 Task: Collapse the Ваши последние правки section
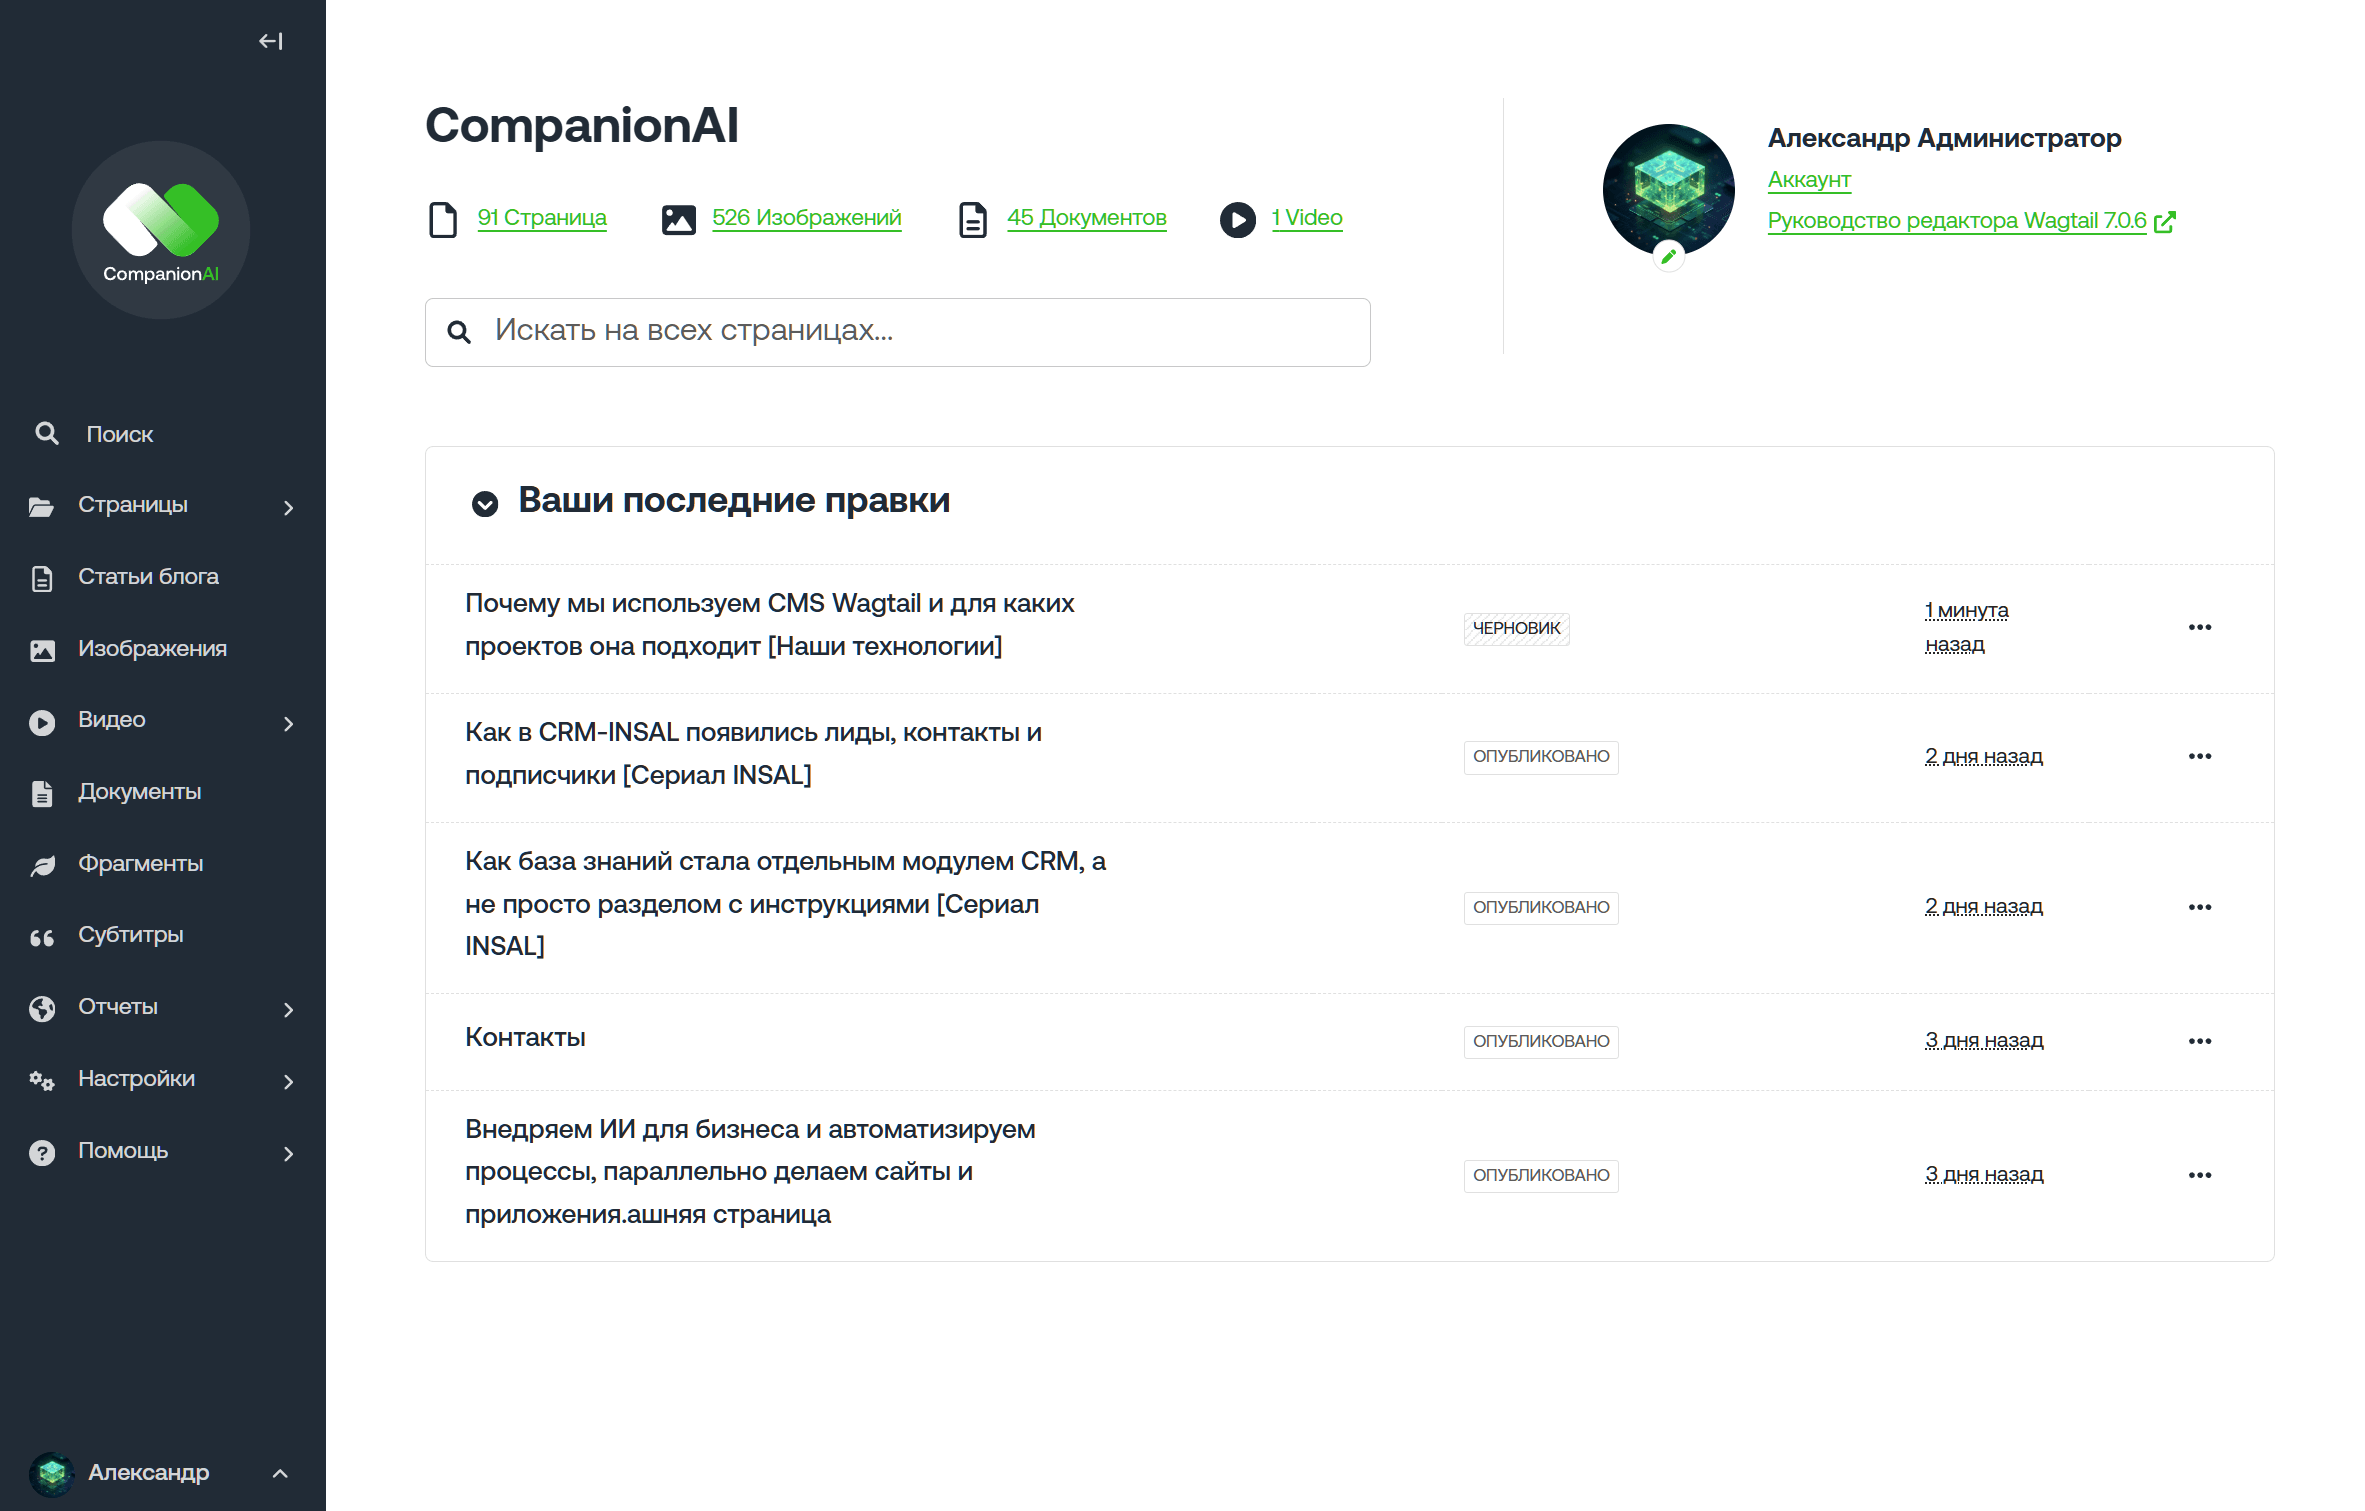(x=486, y=504)
